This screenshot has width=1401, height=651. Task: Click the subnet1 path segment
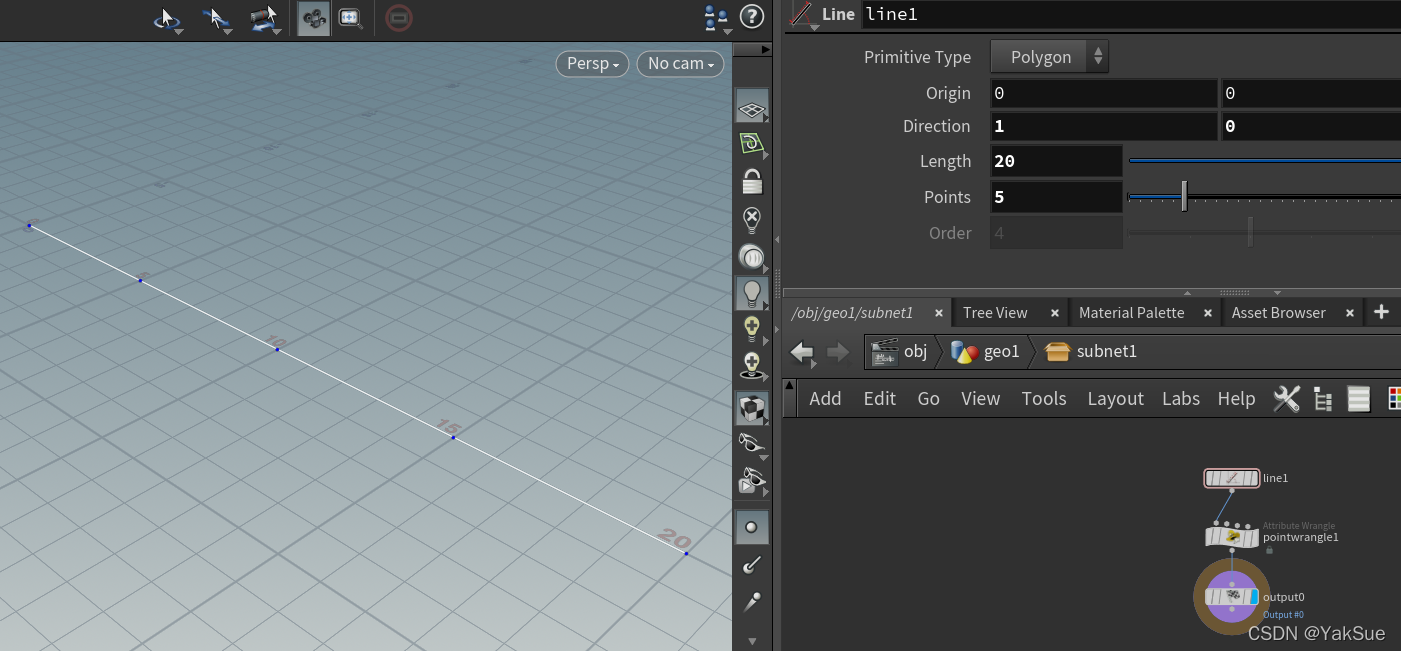click(x=1091, y=352)
